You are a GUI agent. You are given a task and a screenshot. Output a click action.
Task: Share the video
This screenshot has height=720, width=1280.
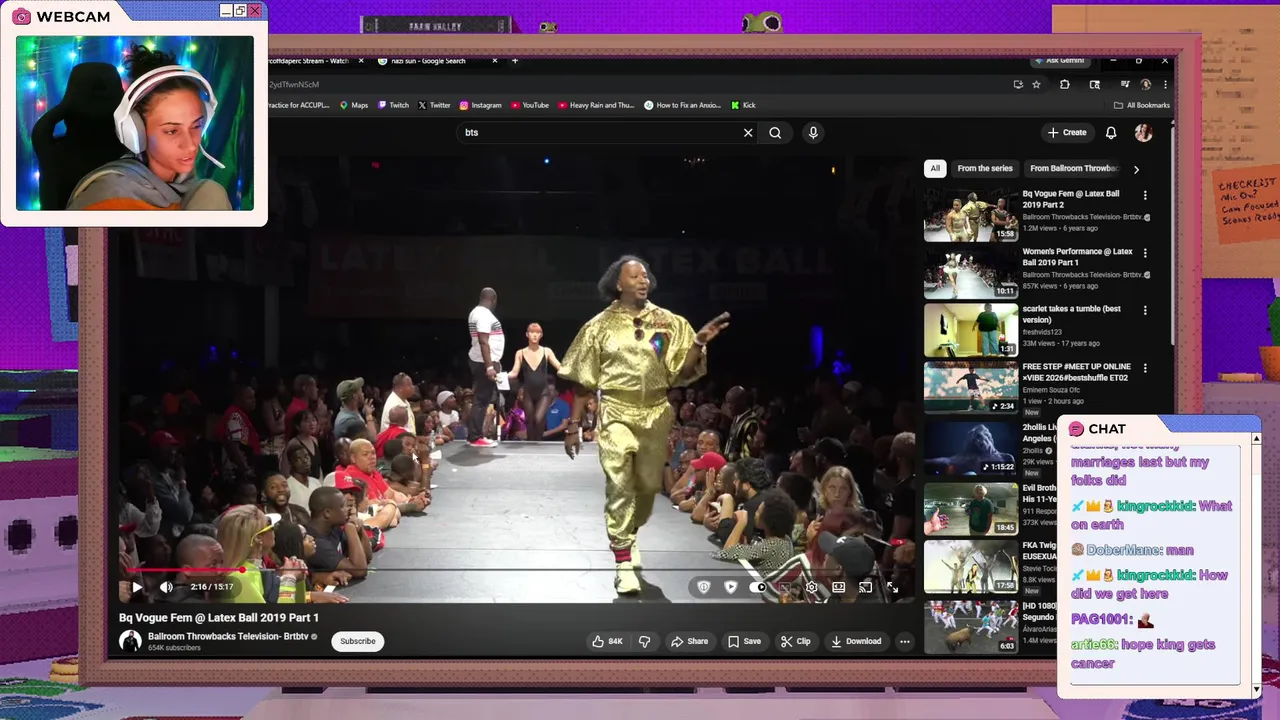pos(690,641)
